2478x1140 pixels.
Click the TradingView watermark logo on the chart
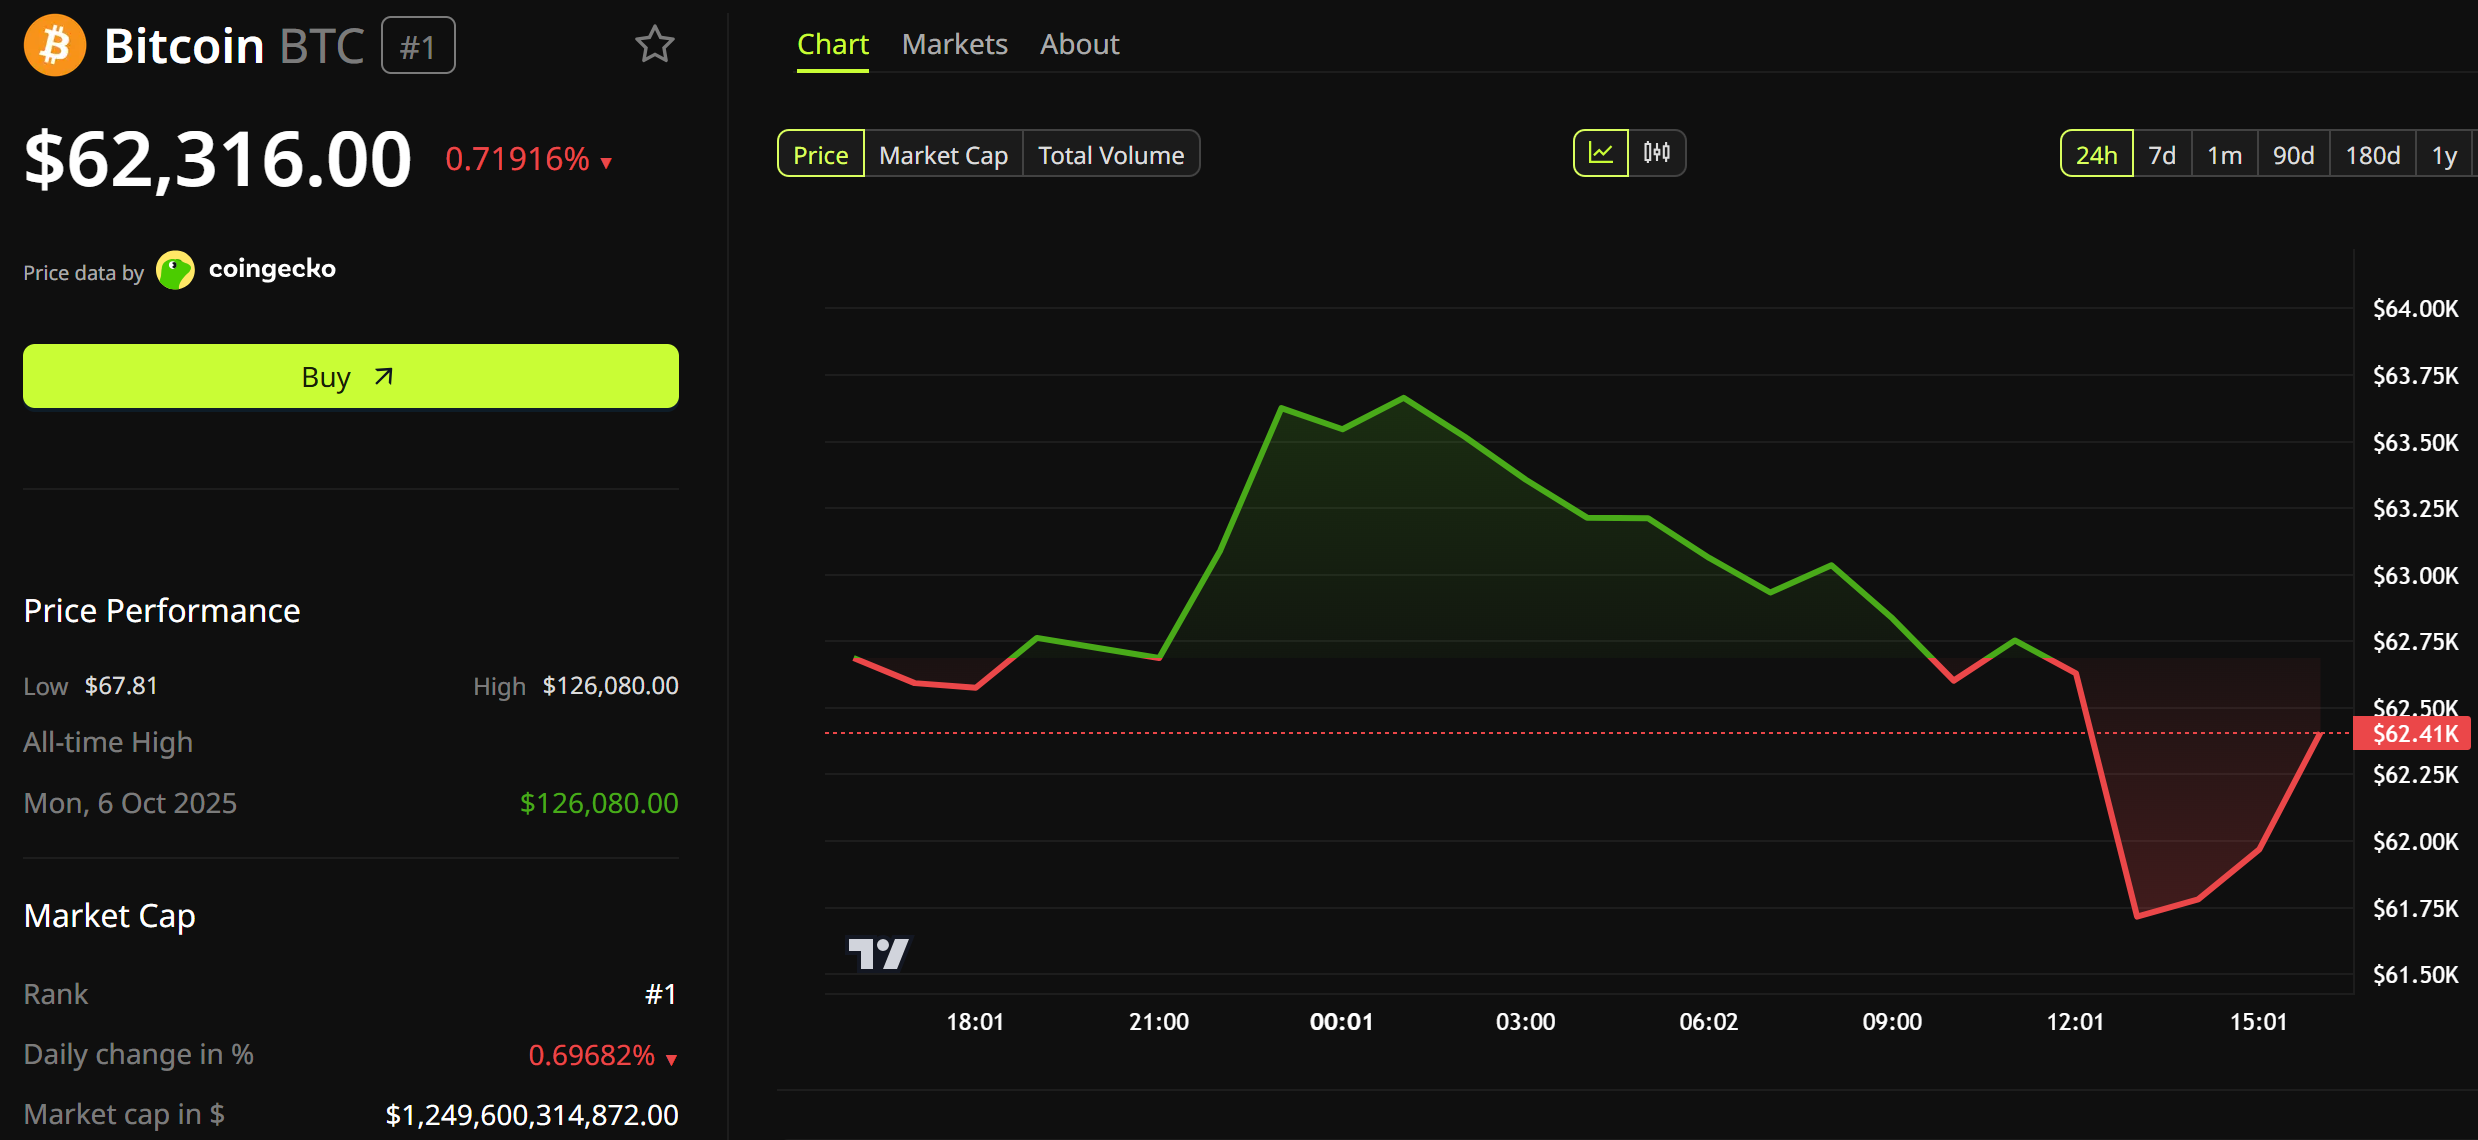tap(879, 953)
